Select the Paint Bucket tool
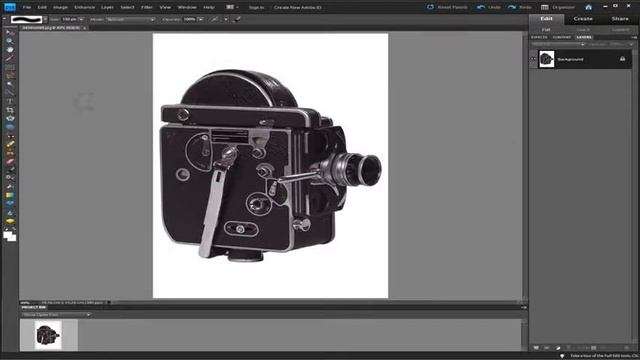The height and width of the screenshot is (360, 640). [10, 187]
